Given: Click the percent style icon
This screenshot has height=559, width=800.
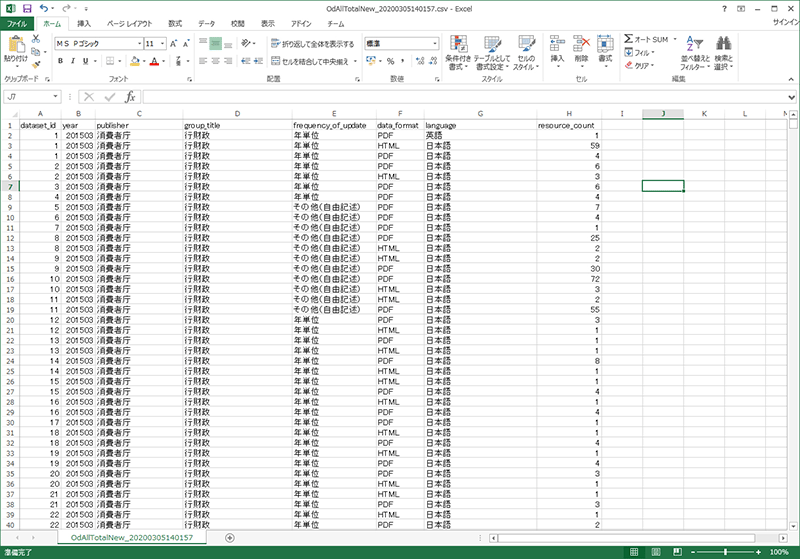Looking at the screenshot, I should 390,61.
